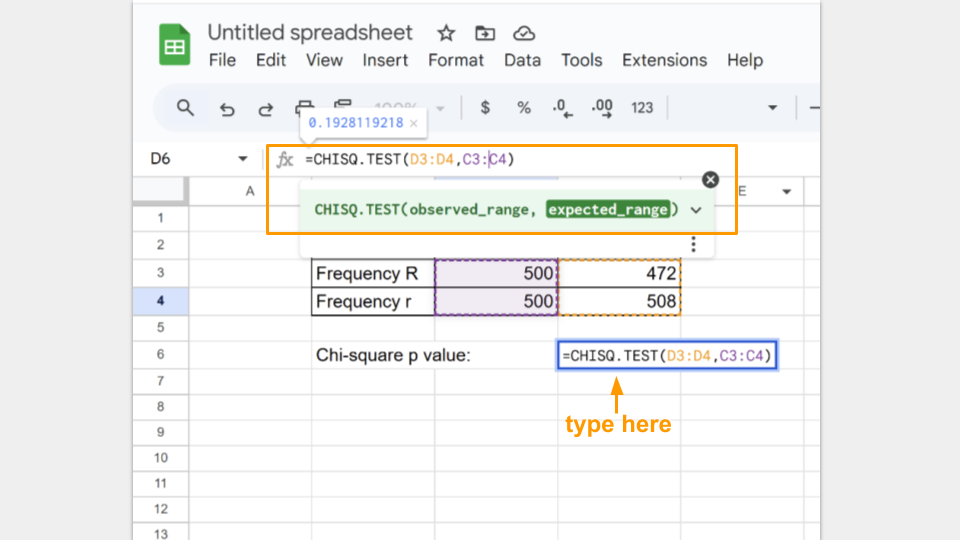Select cell containing 472
This screenshot has height=540, width=960.
(619, 273)
